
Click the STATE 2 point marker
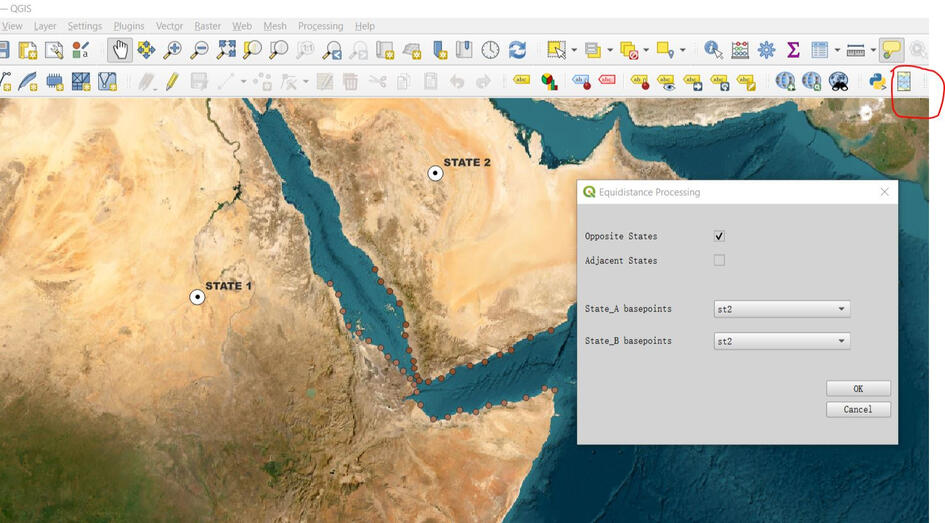[436, 173]
